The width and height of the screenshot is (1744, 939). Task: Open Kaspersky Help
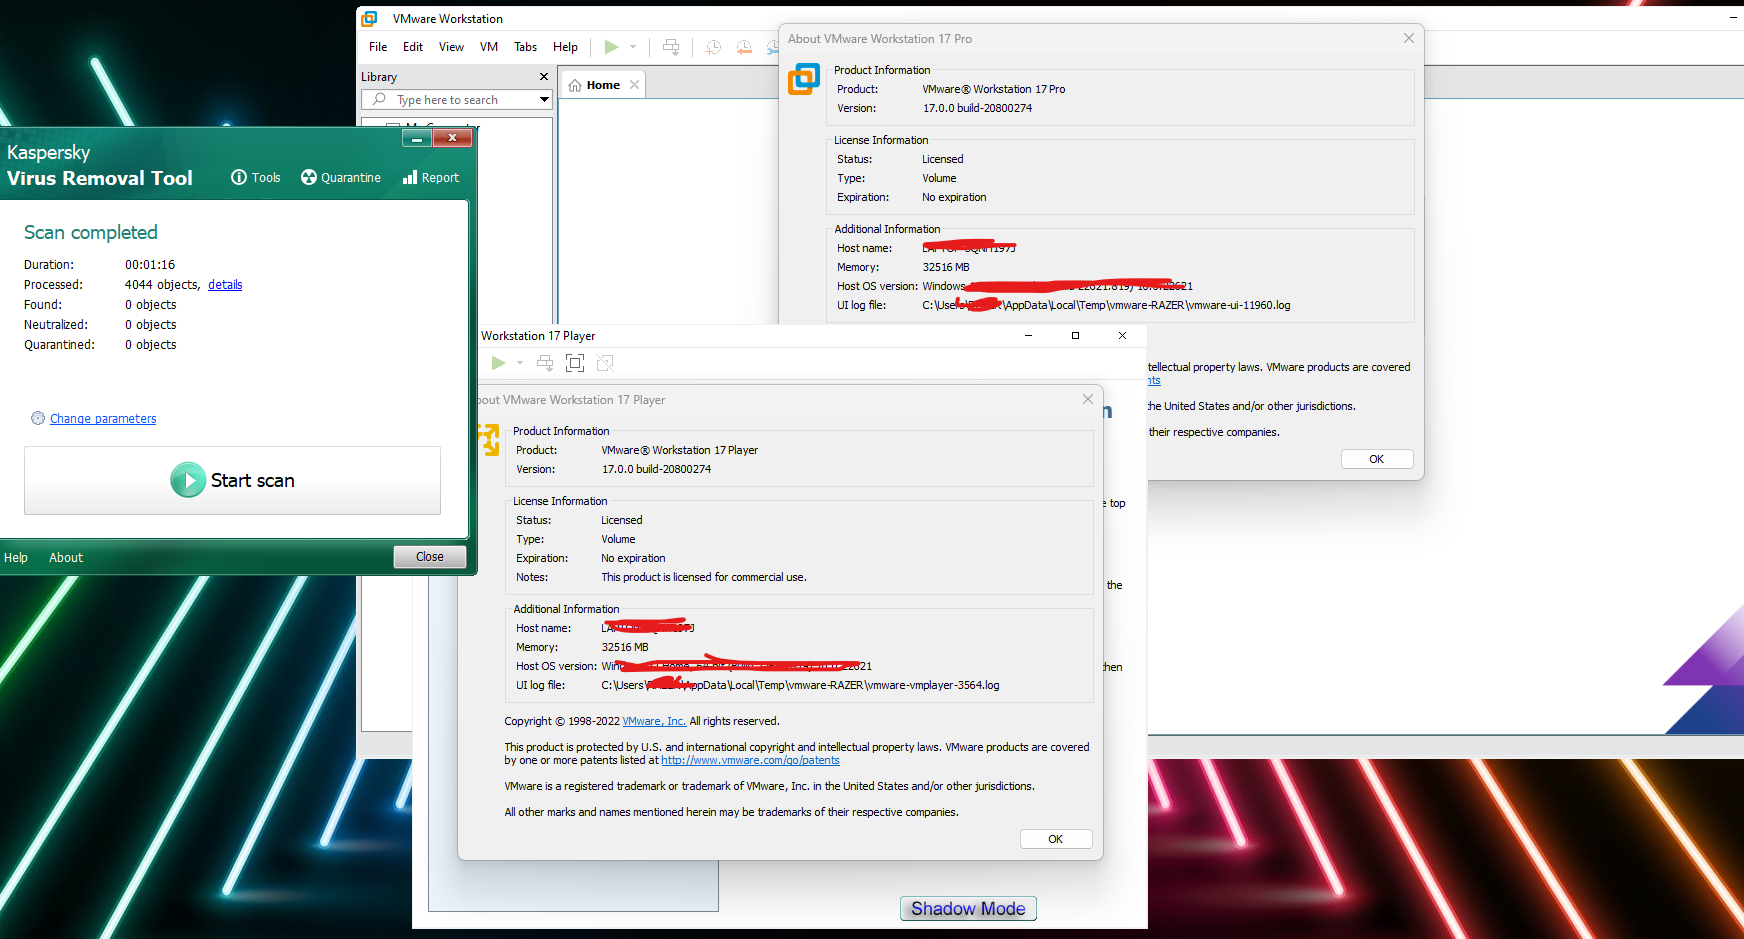pos(16,558)
